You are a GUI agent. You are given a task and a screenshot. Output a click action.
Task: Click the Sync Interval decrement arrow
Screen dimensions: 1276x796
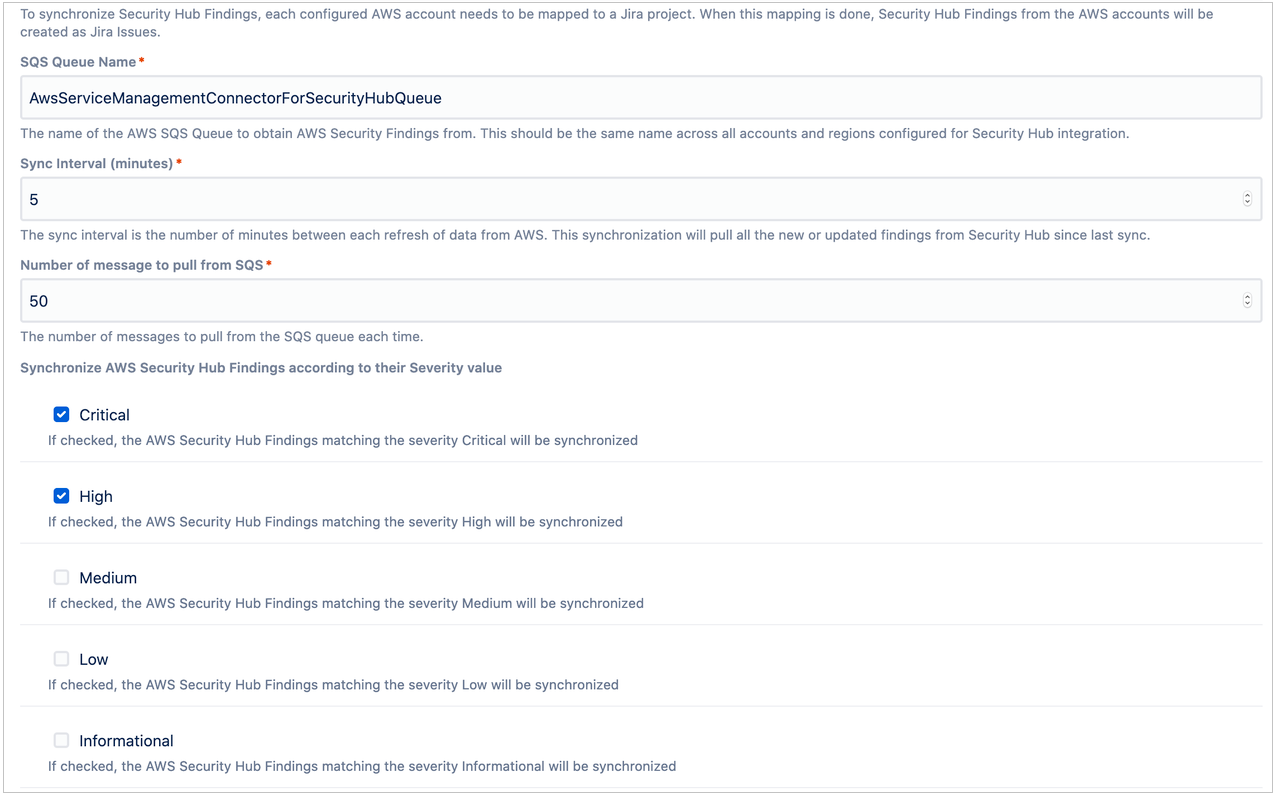click(1247, 203)
